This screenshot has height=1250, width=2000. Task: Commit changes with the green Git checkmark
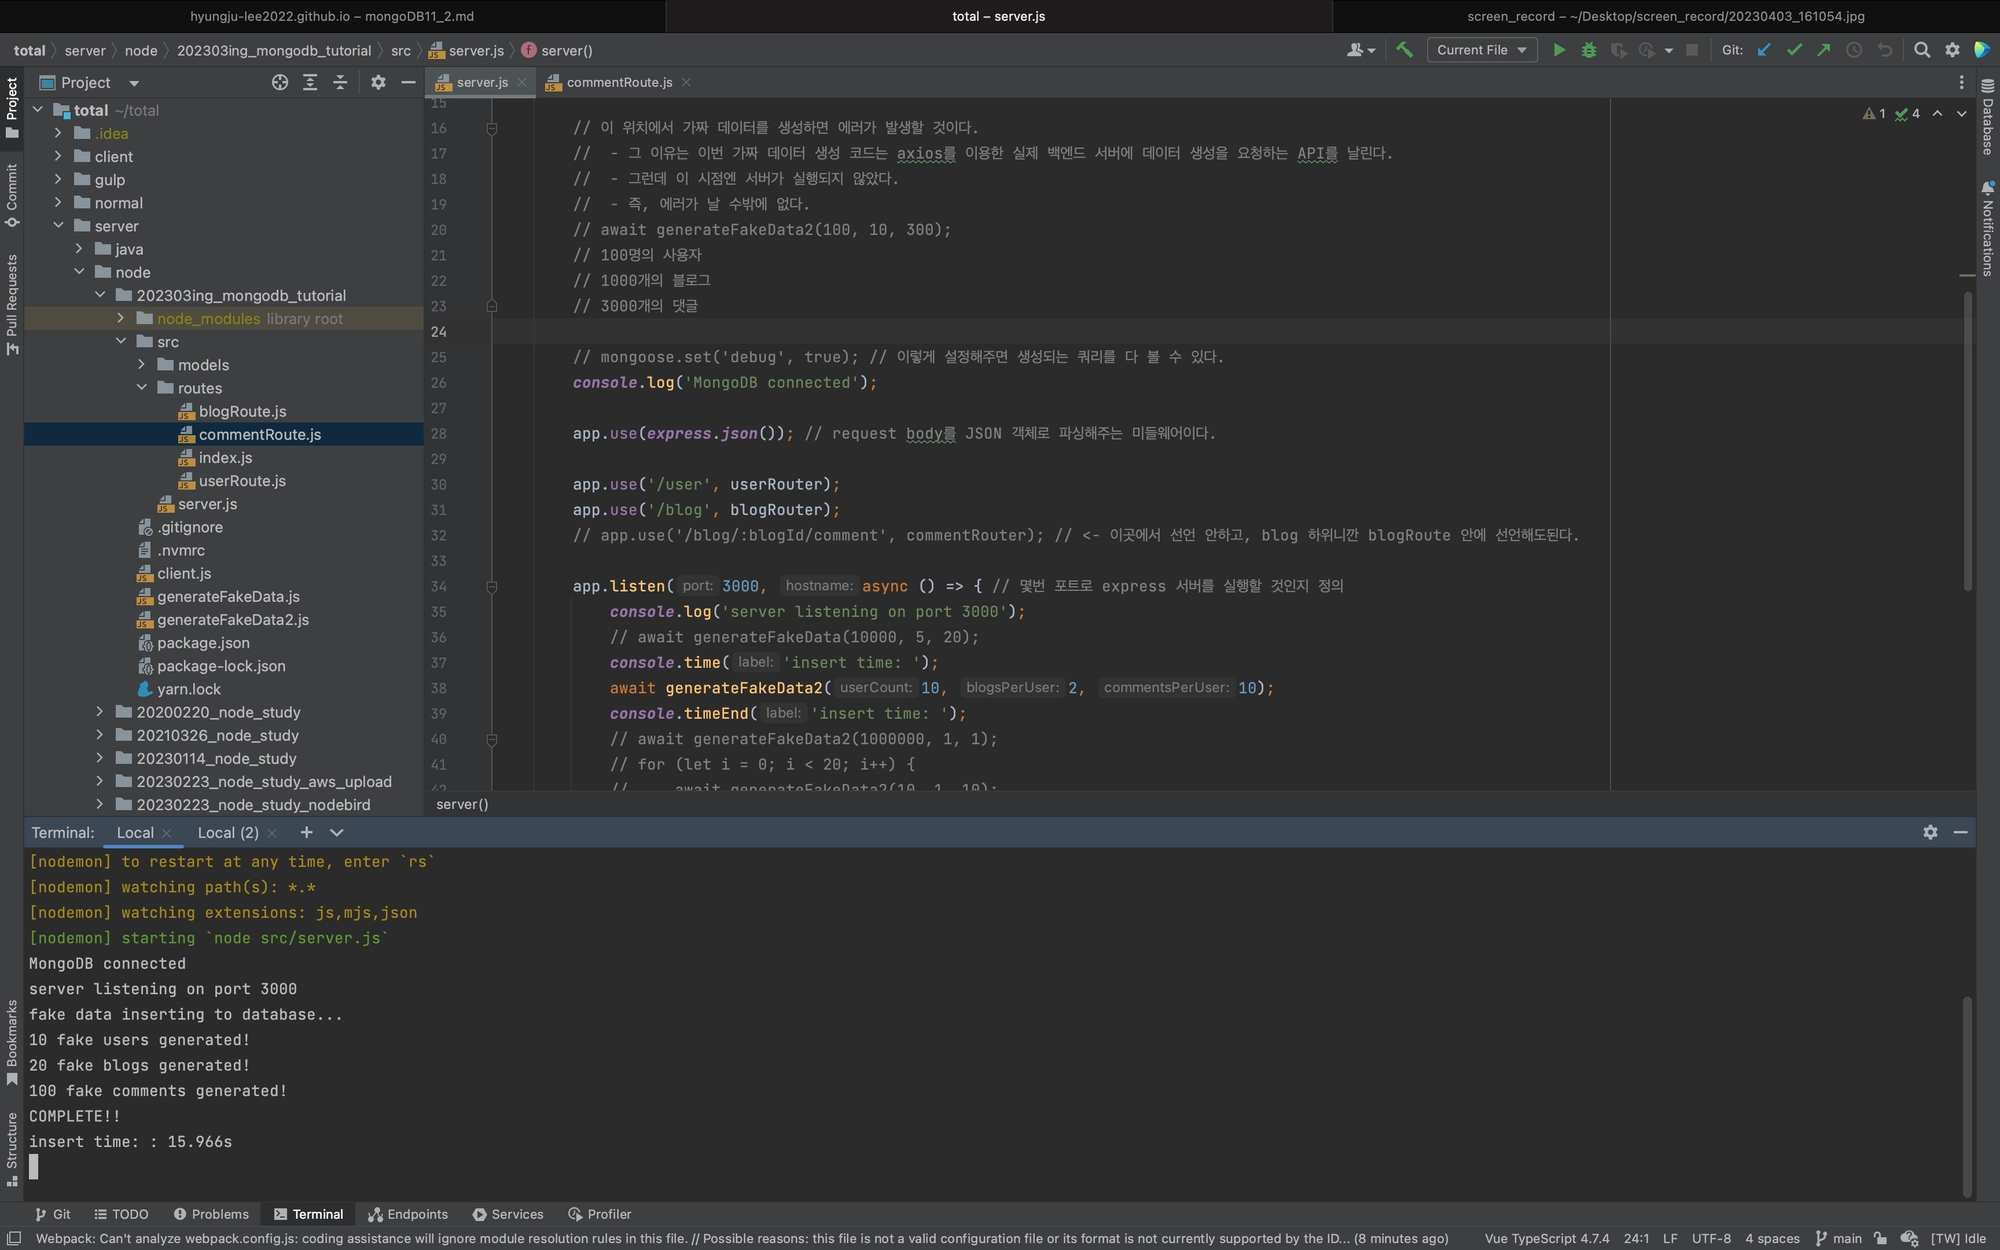1794,50
